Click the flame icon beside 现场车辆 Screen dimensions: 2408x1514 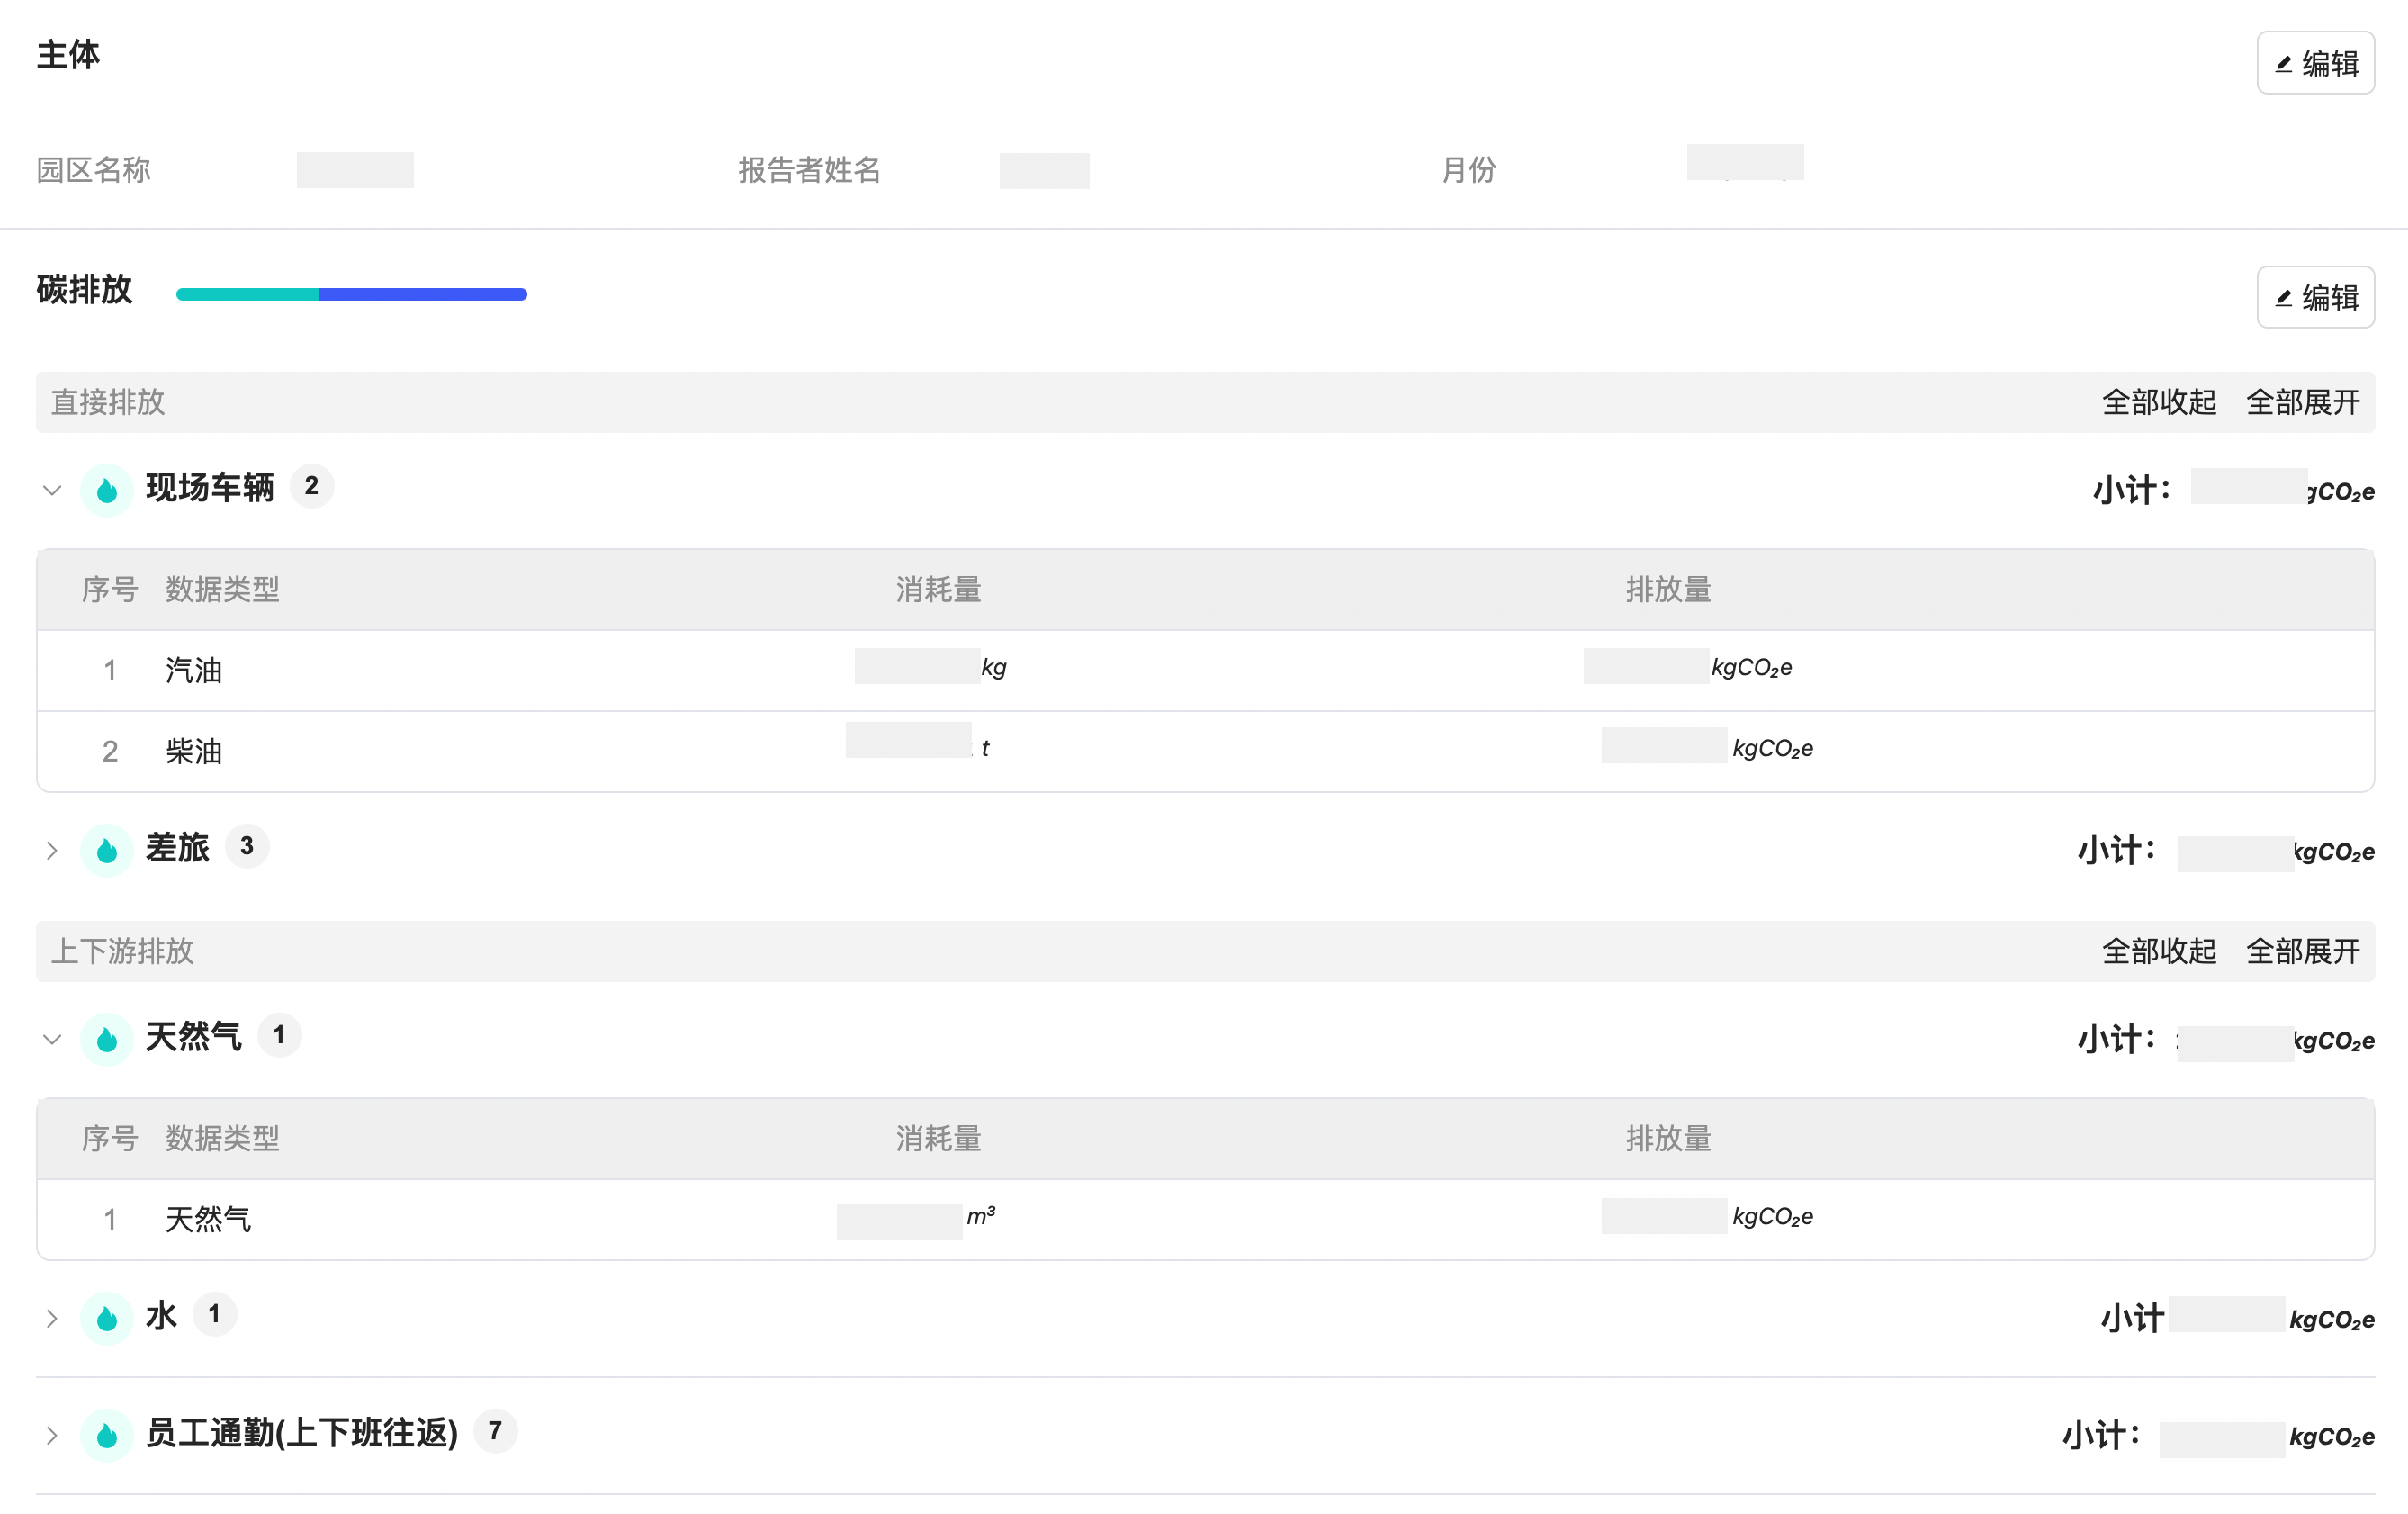point(107,490)
